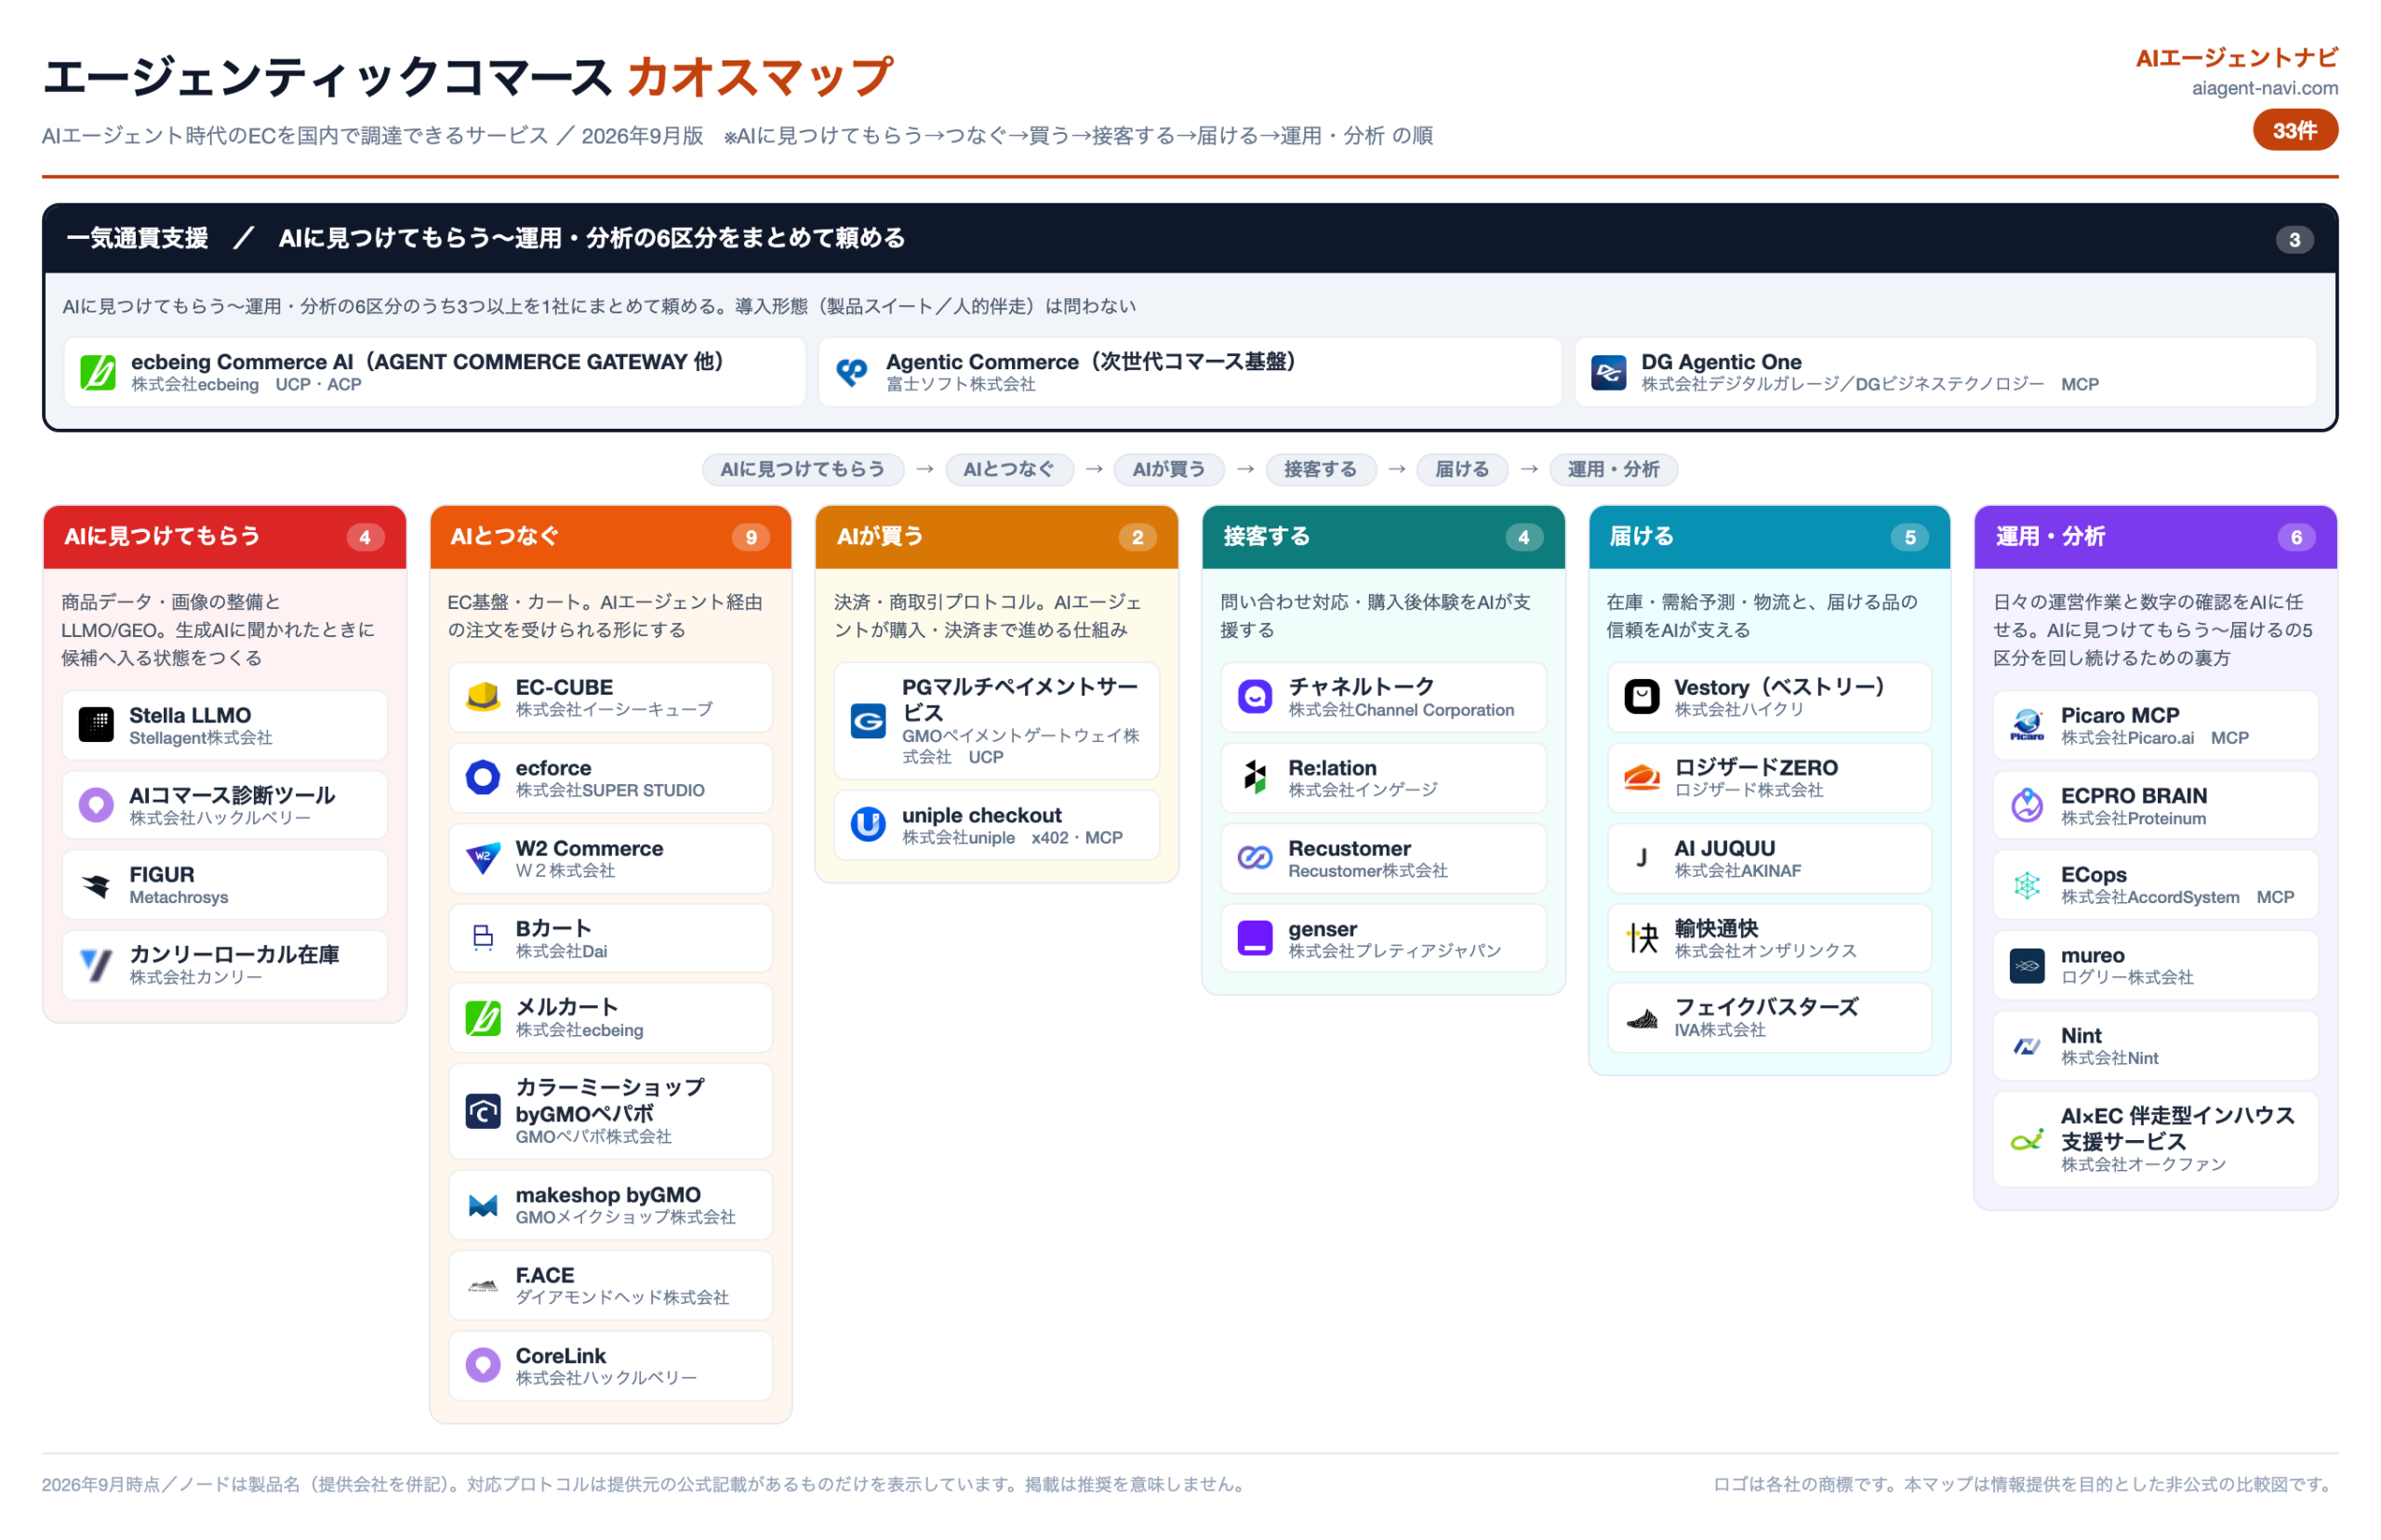Click the text ログリー株式会社
Screen dimensions: 2381x1540
click(2126, 977)
